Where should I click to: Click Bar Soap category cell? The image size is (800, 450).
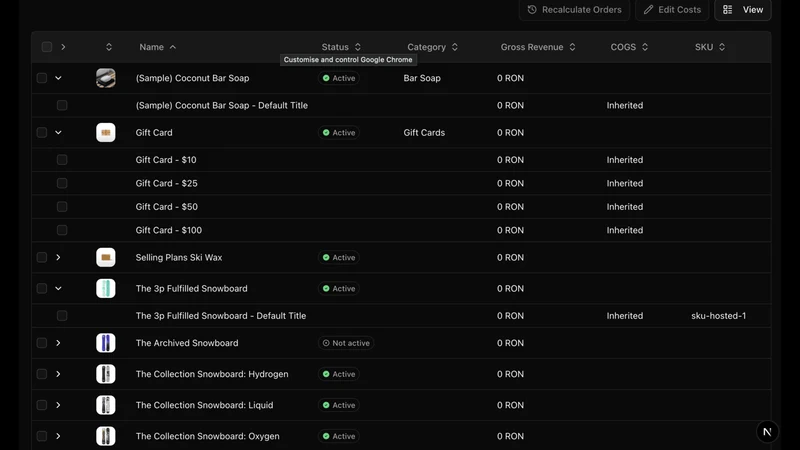coord(422,78)
